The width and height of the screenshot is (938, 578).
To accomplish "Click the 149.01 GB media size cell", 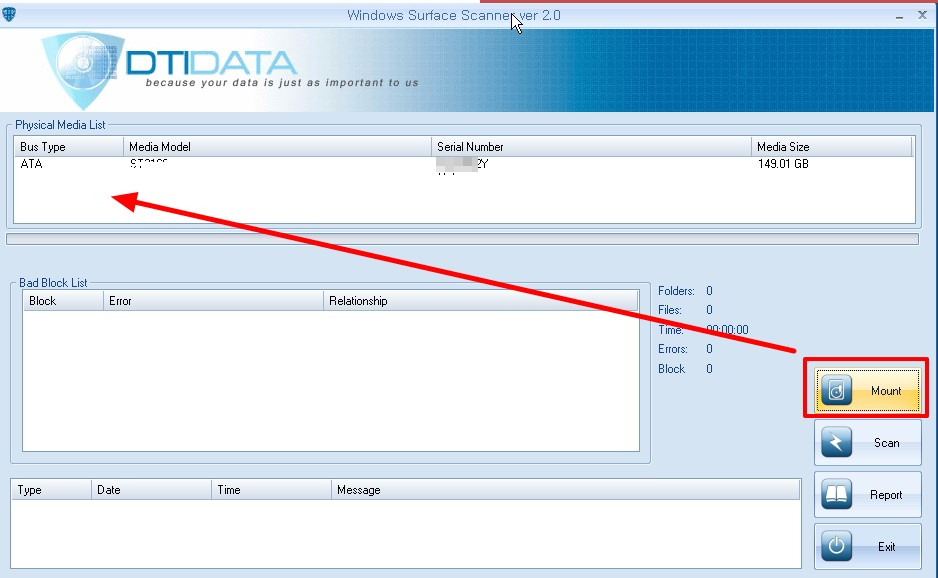I will tap(783, 165).
